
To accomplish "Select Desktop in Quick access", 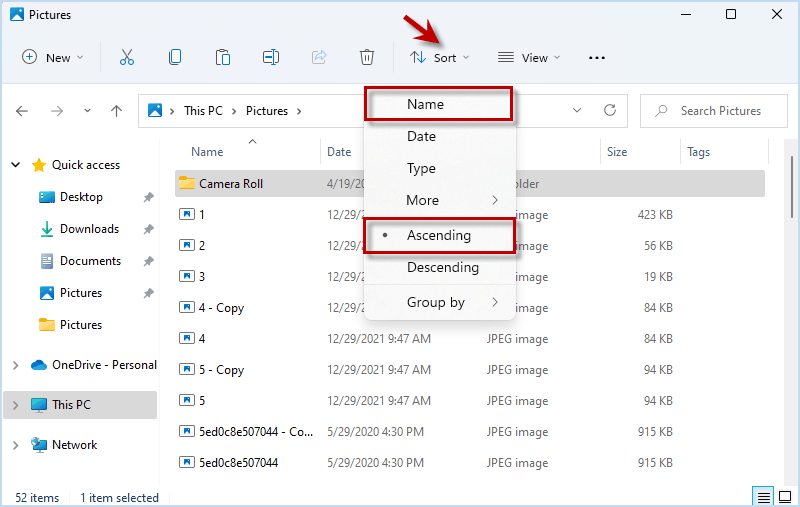I will [x=81, y=197].
